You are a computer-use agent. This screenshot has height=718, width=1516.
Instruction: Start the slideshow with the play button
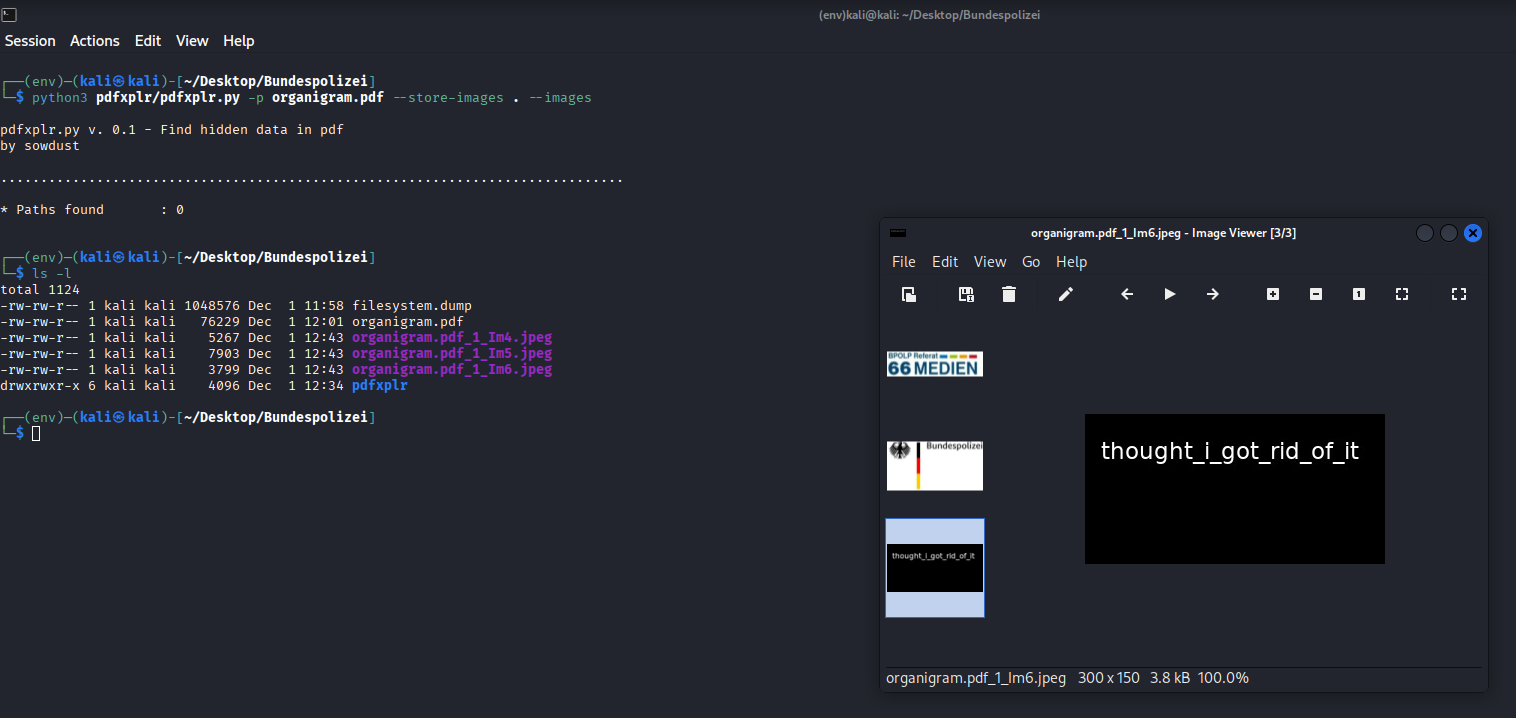click(1169, 294)
